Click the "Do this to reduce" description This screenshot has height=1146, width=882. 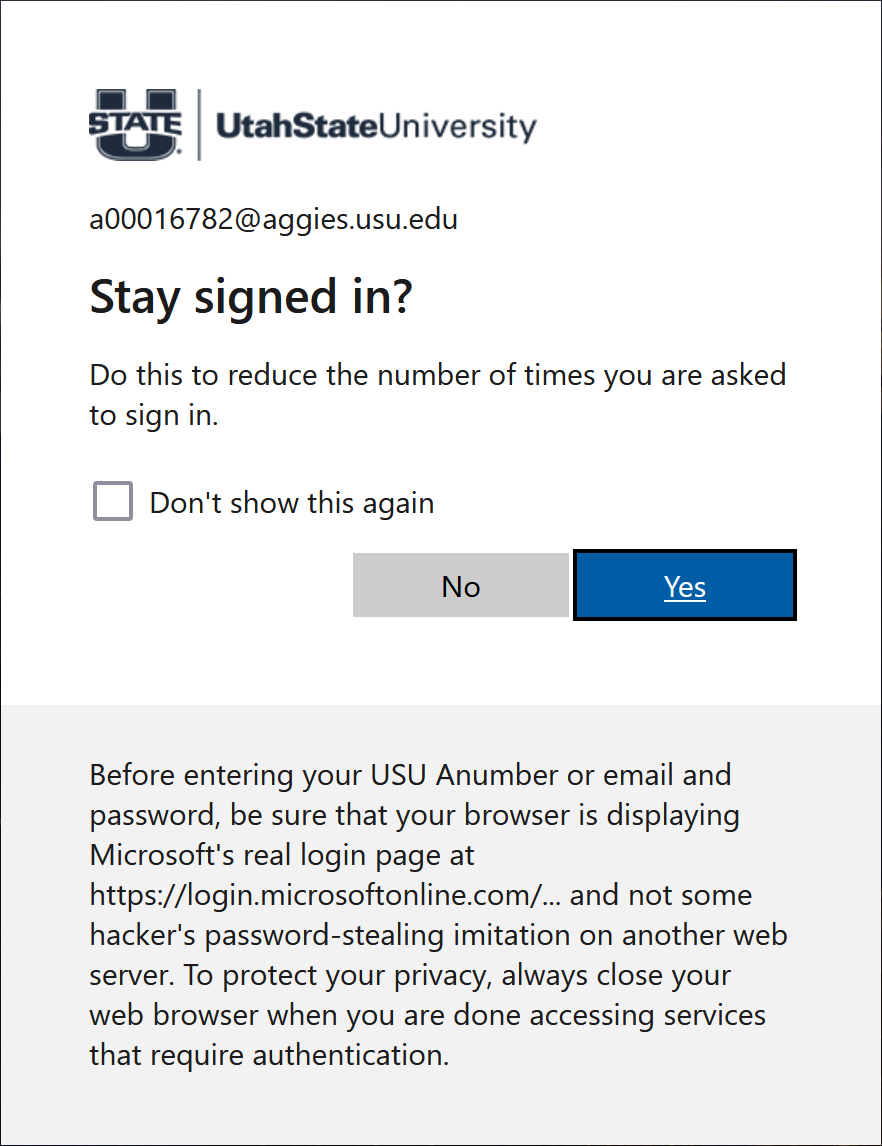coord(438,375)
